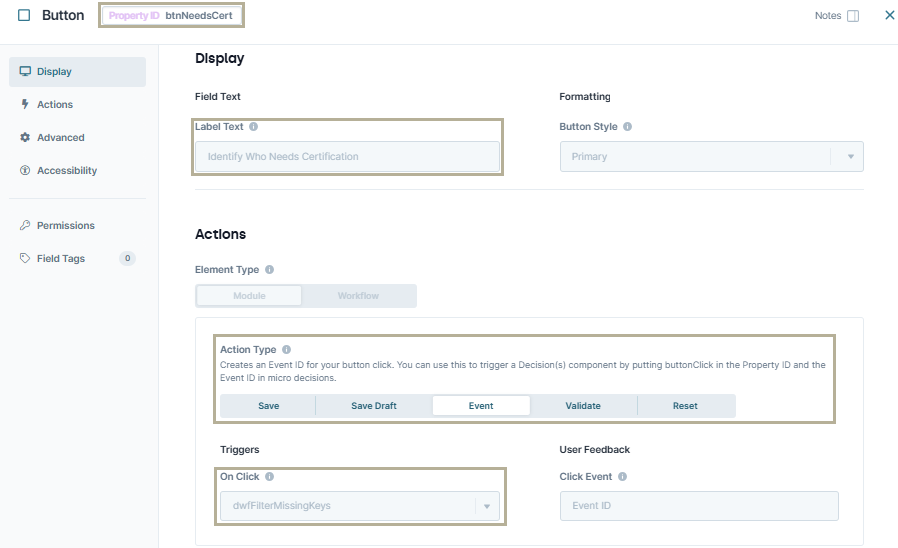Set action type to Event
Viewport: 898px width, 548px height.
[x=481, y=405]
